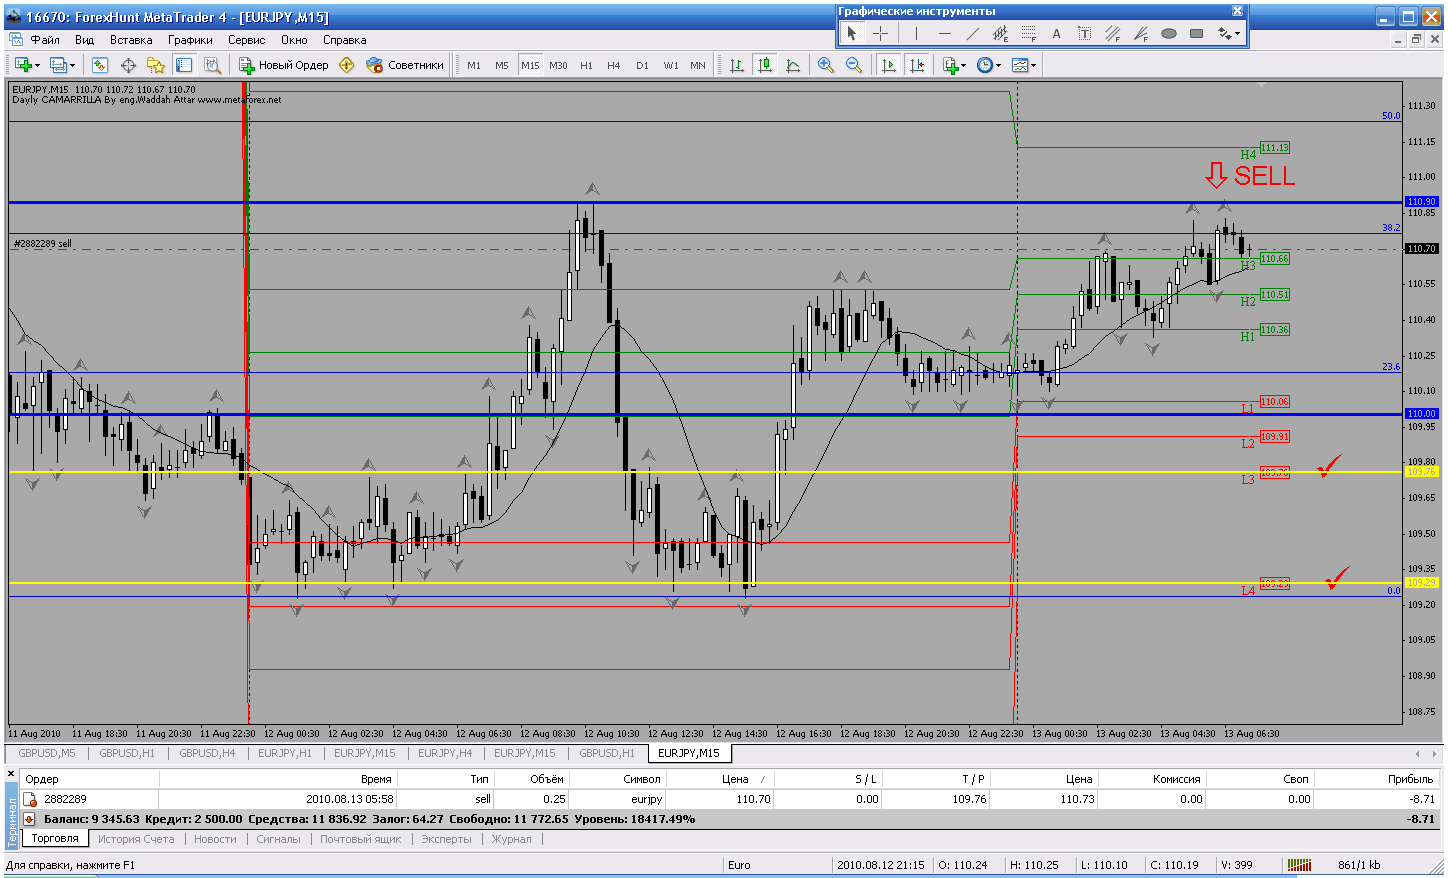
Task: Close the Графические инструменты toolbar
Action: pos(1237,11)
